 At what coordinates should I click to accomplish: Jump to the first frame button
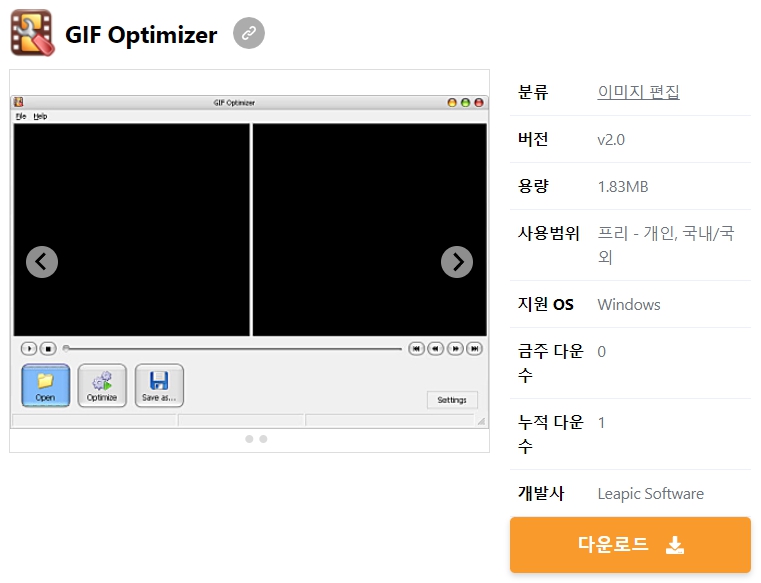[x=416, y=349]
